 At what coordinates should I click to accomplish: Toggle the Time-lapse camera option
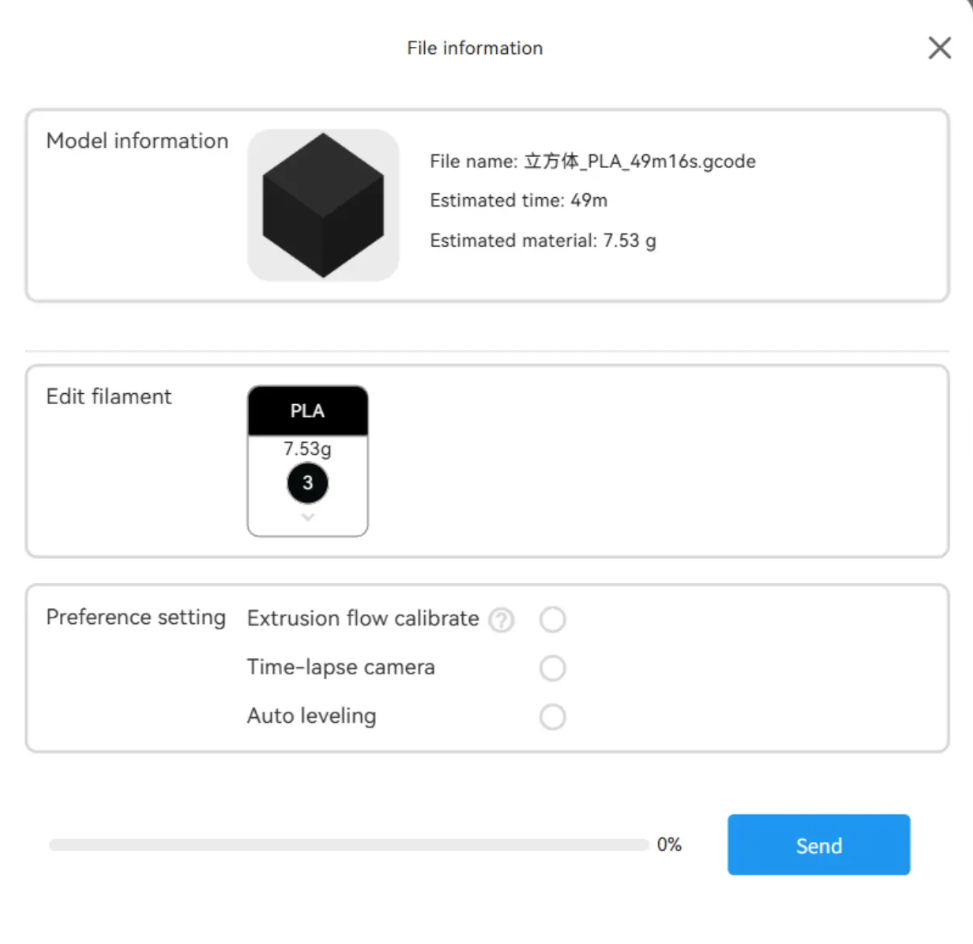552,668
